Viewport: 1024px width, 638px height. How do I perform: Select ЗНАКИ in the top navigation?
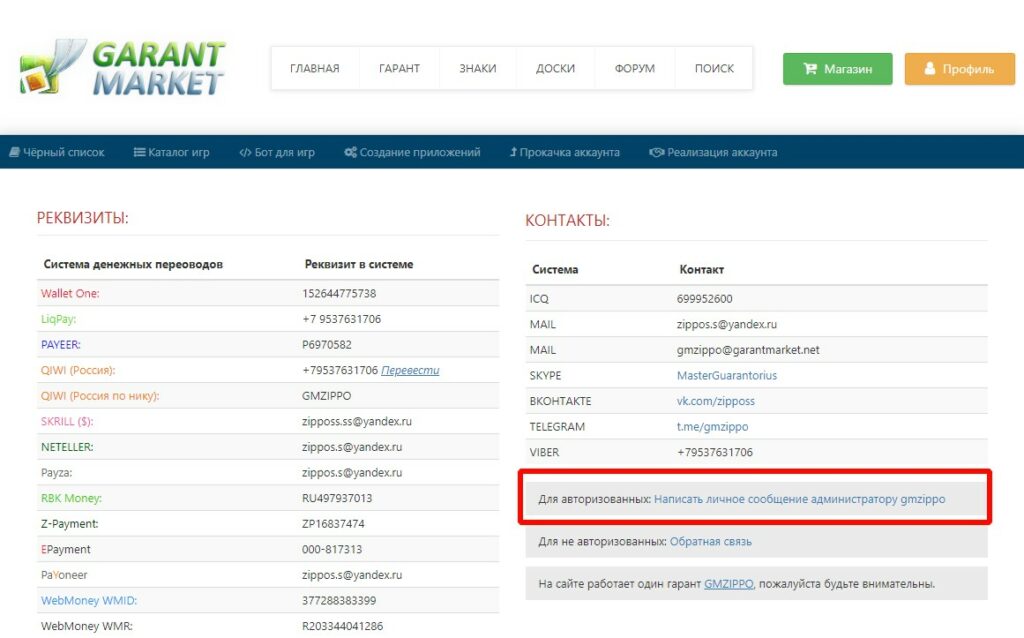[x=477, y=69]
